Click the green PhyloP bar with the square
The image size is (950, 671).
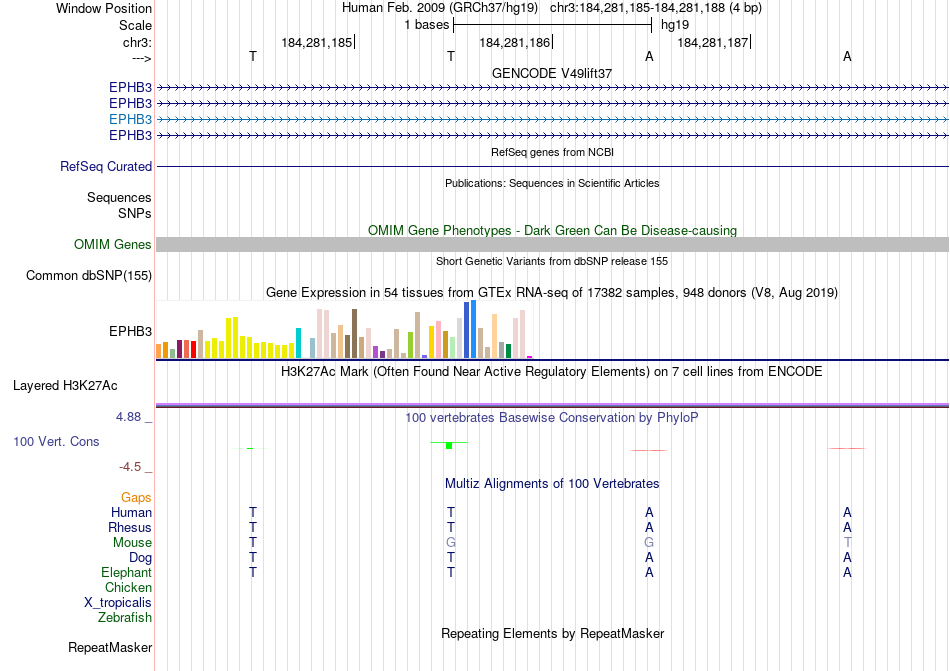tap(449, 445)
